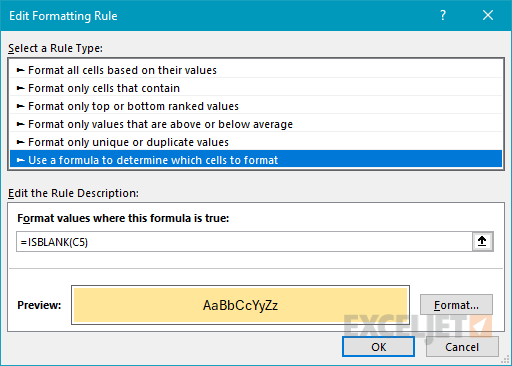This screenshot has height=366, width=512.
Task: Select 'Format only unique or duplicate values'
Action: pyautogui.click(x=256, y=142)
